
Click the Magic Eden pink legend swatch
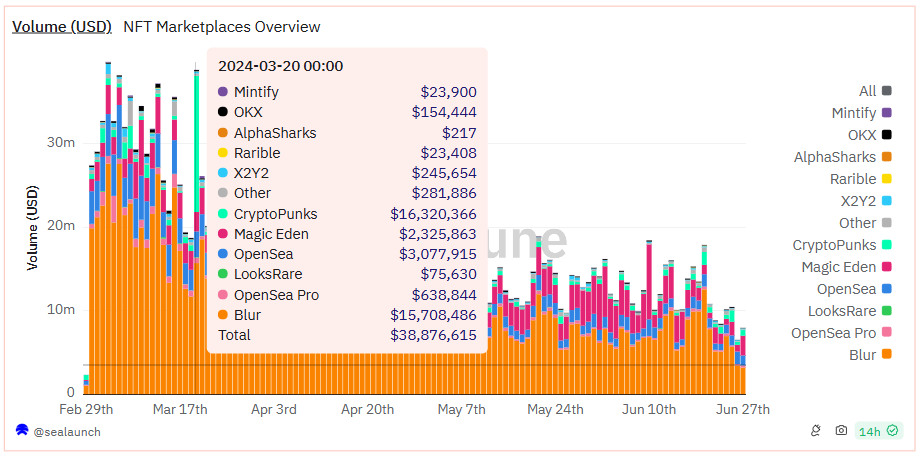(x=886, y=267)
